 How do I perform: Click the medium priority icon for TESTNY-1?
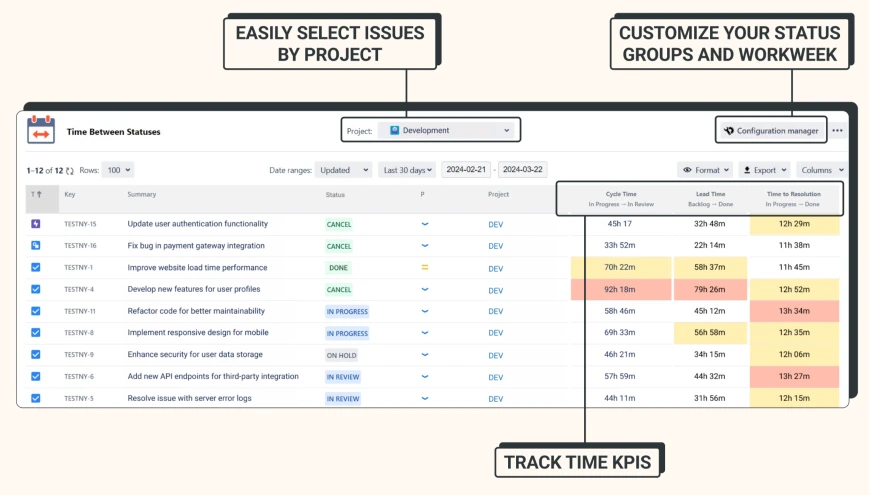[424, 267]
